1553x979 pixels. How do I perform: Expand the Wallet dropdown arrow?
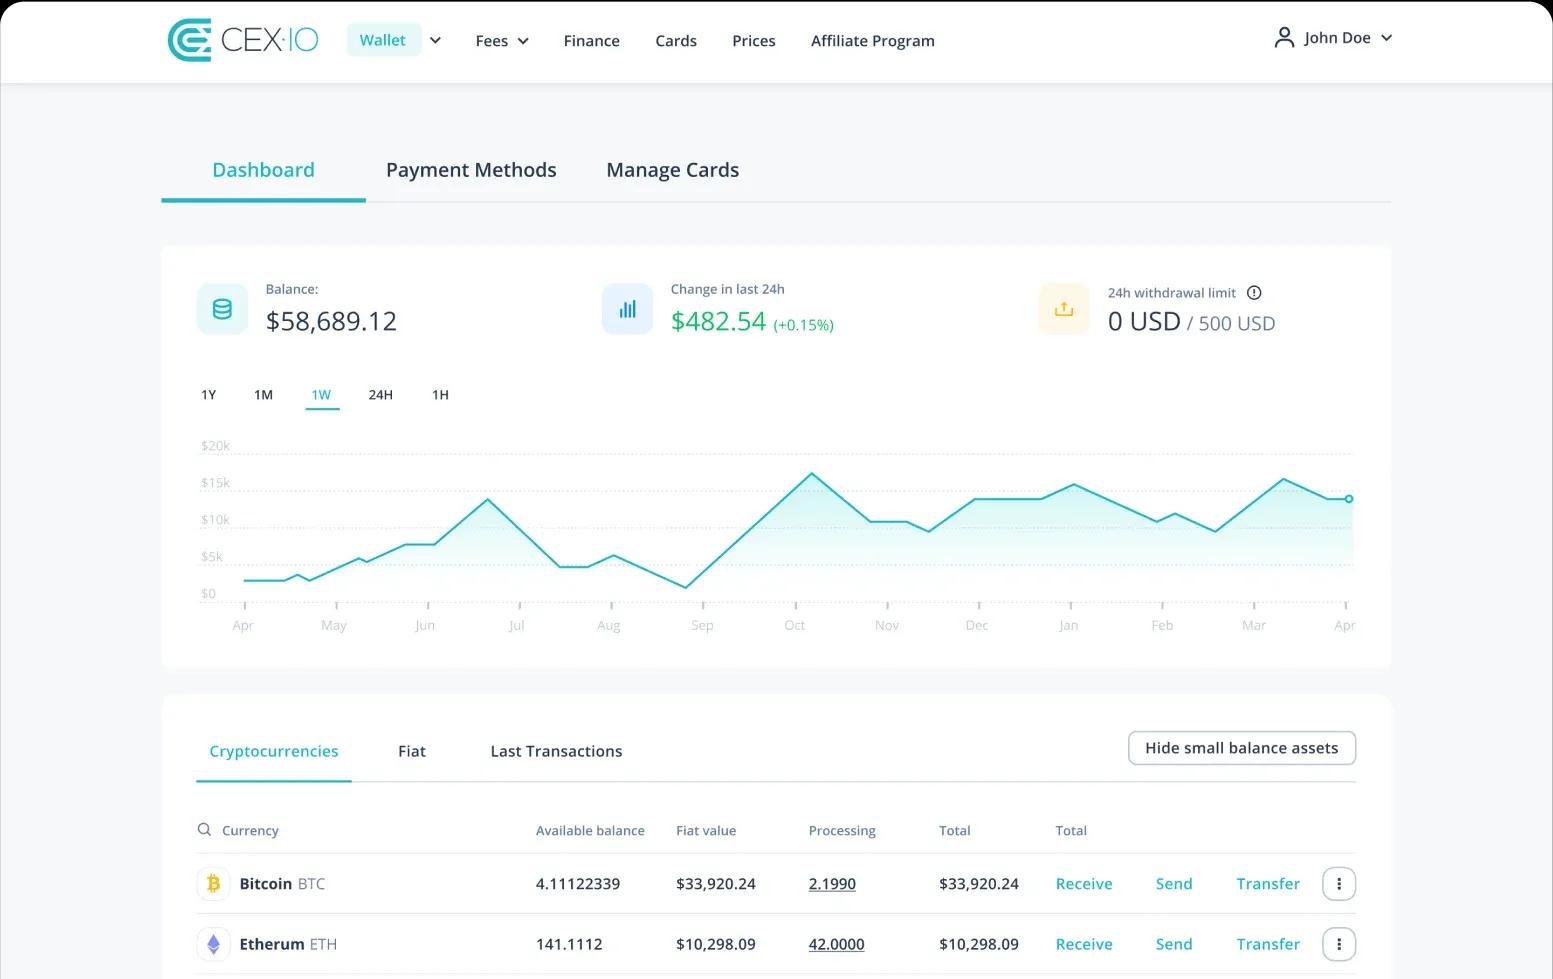point(435,41)
